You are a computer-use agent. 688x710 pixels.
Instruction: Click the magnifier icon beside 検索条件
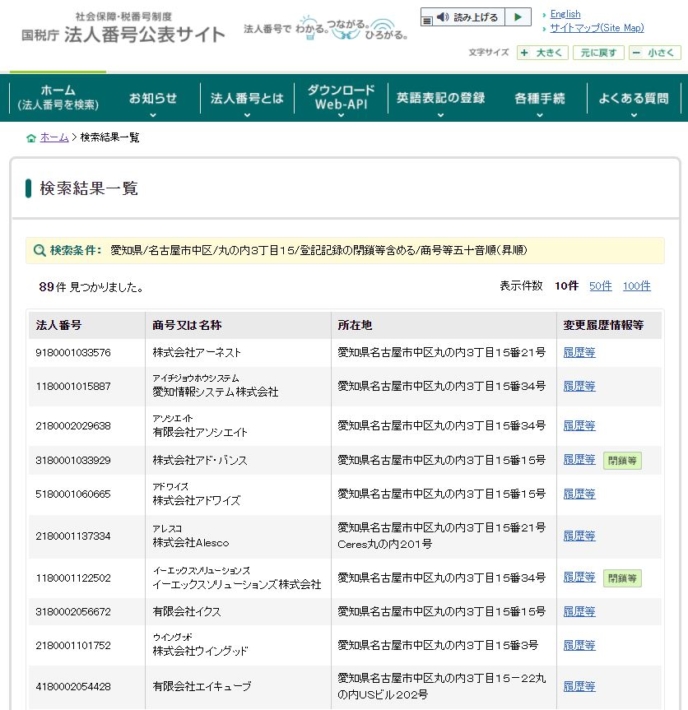39,250
